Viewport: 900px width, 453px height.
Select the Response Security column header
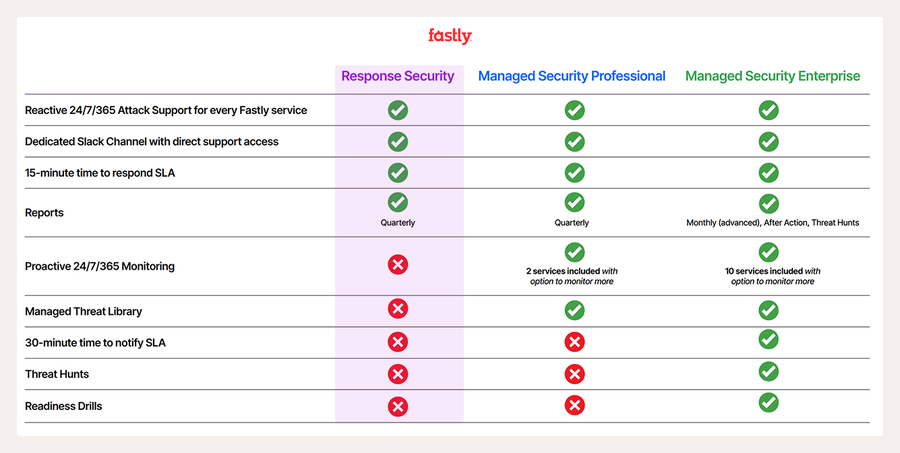(398, 76)
